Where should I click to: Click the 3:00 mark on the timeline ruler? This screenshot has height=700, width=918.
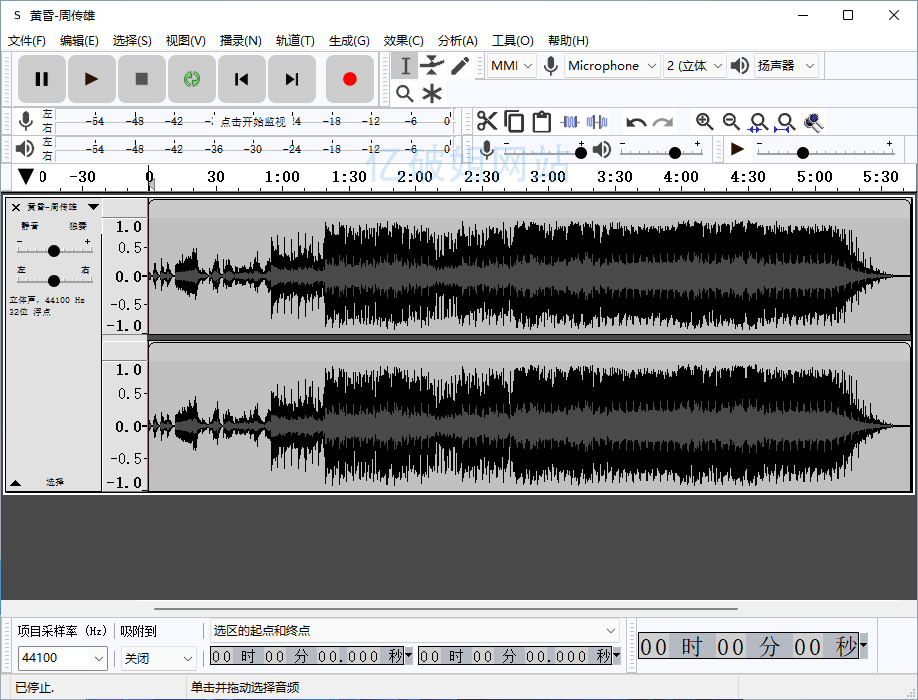pyautogui.click(x=548, y=177)
